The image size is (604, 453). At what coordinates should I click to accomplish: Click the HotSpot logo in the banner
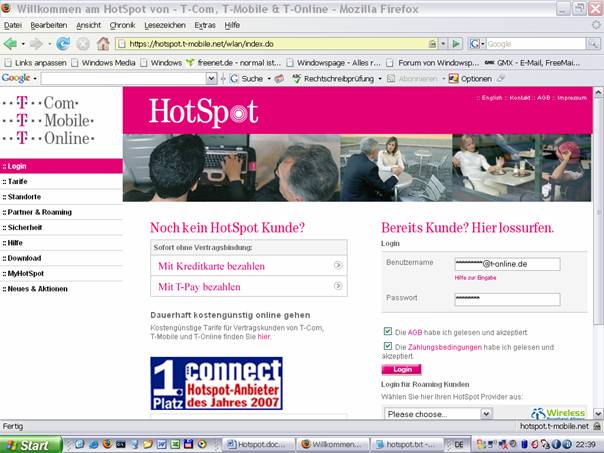[x=203, y=112]
